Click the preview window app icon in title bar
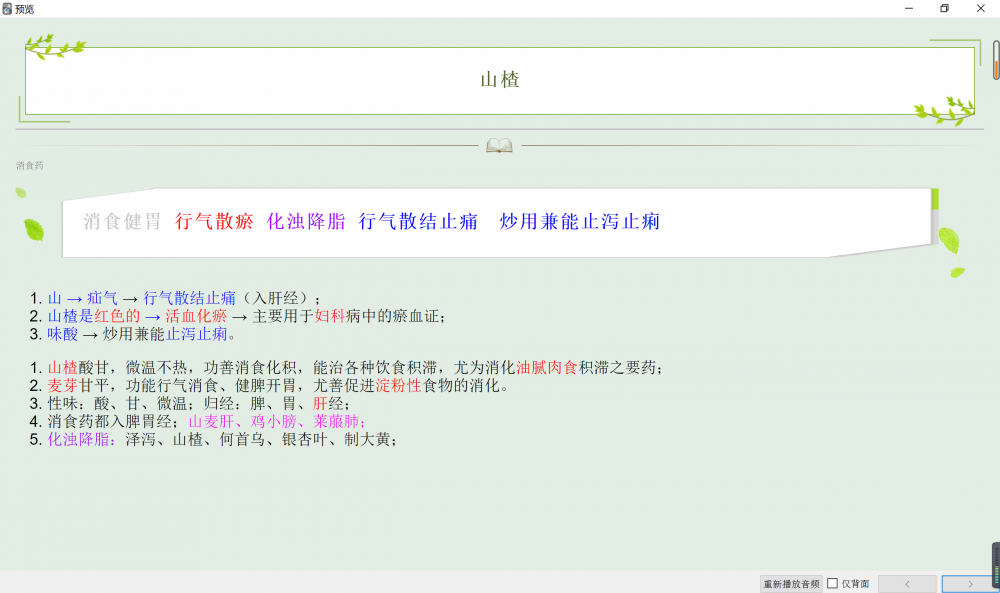This screenshot has width=1000, height=593. click(x=7, y=9)
